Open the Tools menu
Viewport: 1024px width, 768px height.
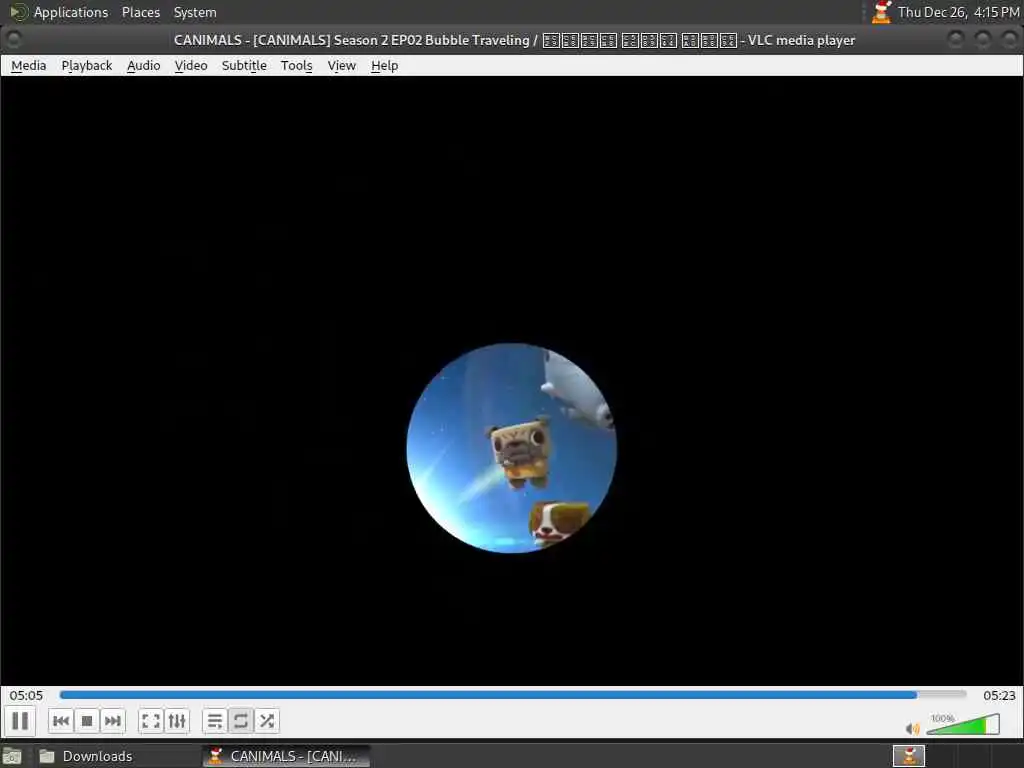point(296,65)
